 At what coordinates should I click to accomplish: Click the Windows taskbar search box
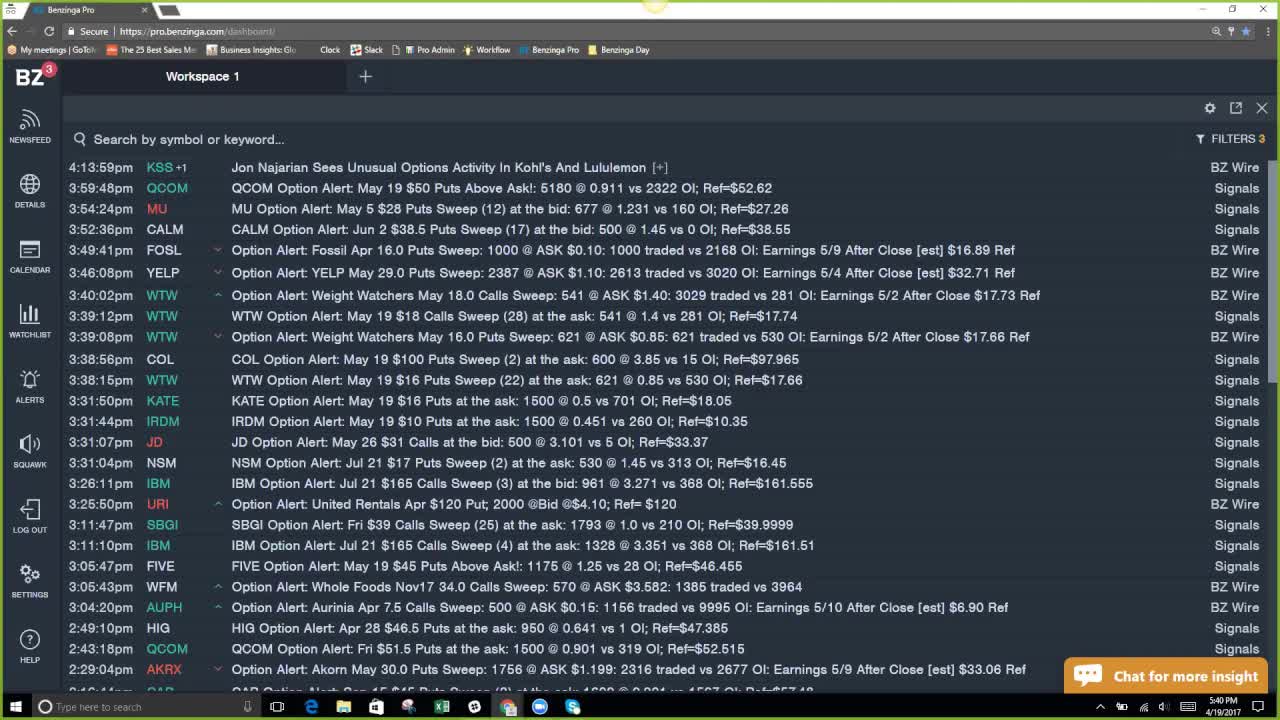pyautogui.click(x=145, y=707)
